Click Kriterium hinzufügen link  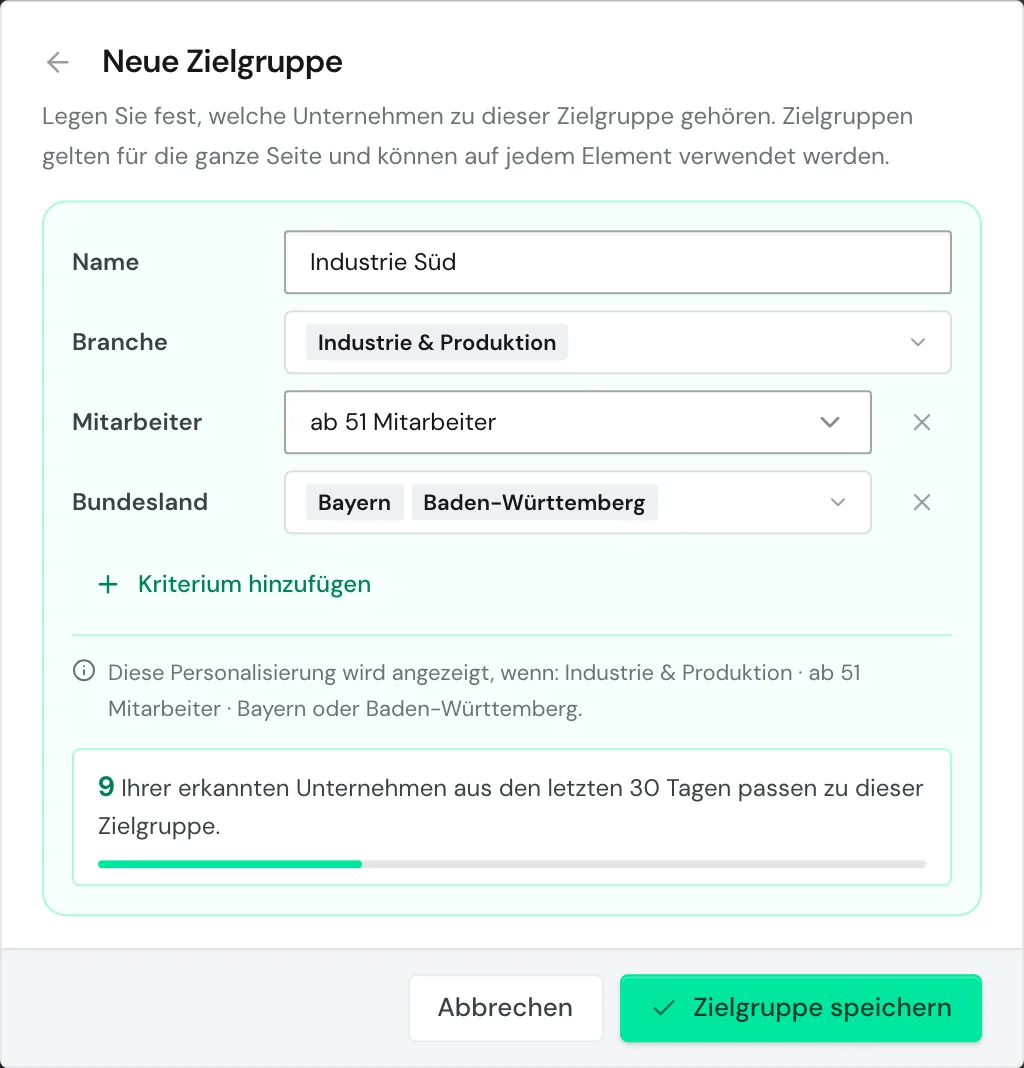[254, 584]
